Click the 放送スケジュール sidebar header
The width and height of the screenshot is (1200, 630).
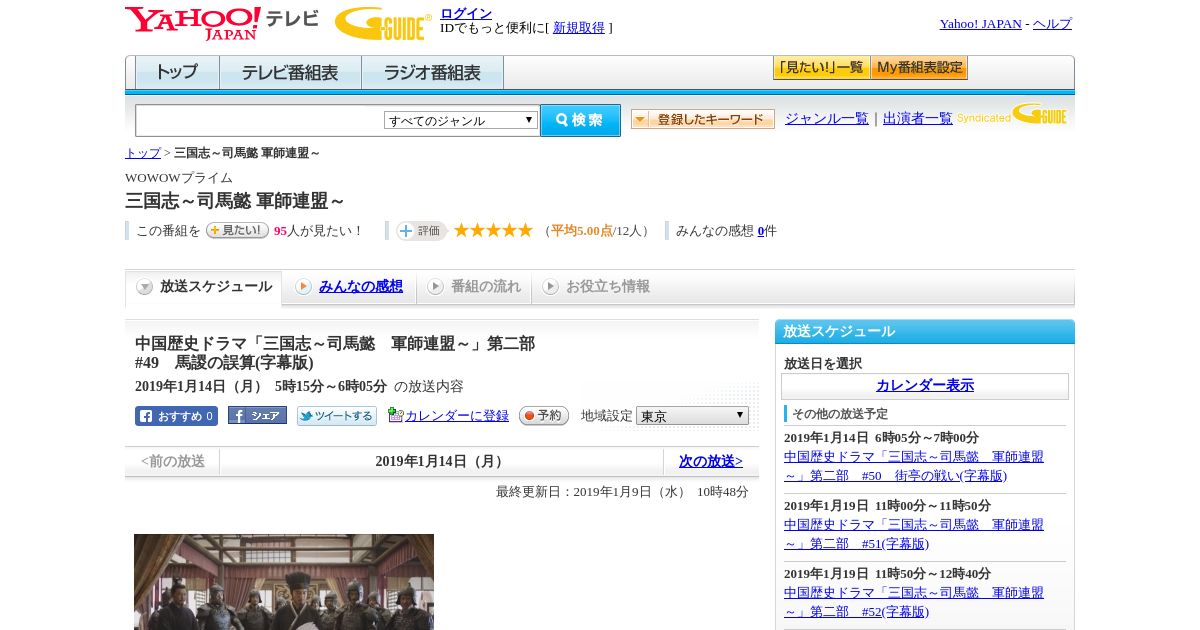click(x=925, y=332)
